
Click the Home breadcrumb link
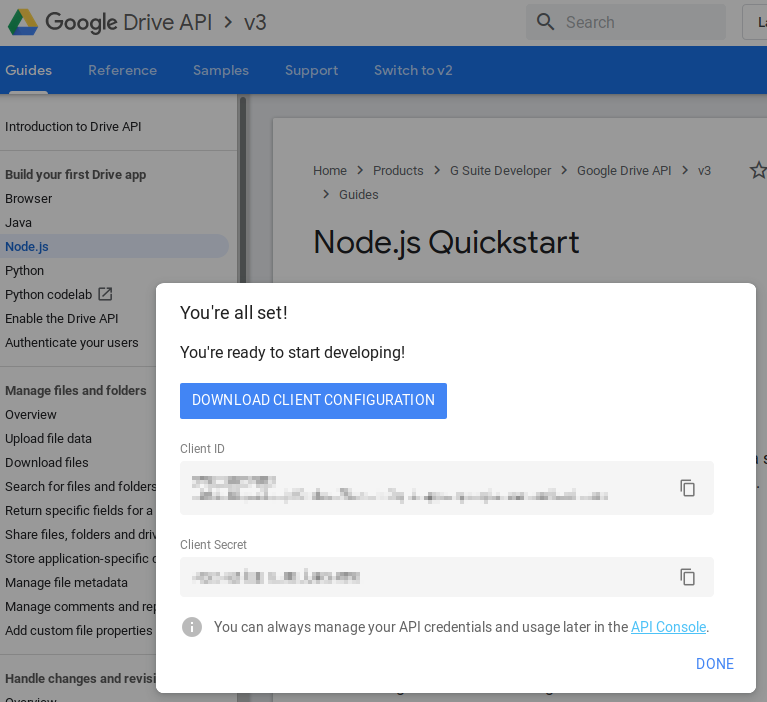(x=330, y=170)
